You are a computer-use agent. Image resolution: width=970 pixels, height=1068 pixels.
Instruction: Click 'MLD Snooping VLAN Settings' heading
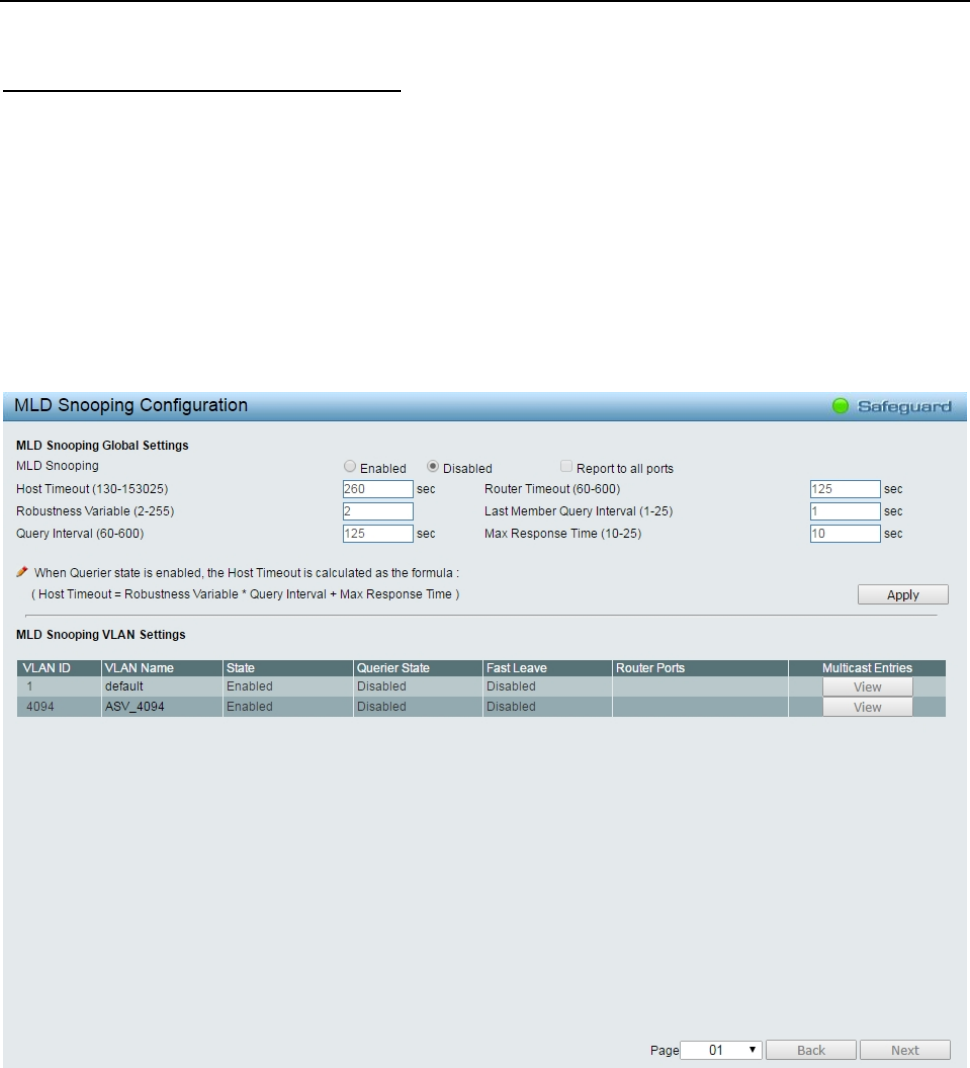click(101, 634)
